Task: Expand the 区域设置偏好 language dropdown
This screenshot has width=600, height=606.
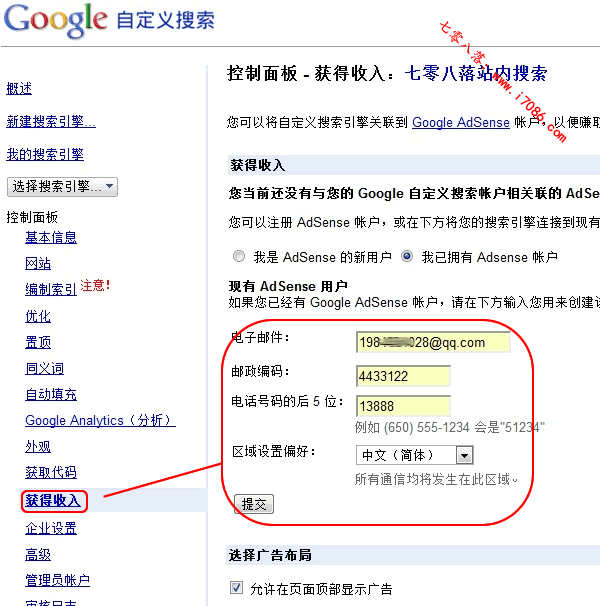Action: tap(415, 455)
